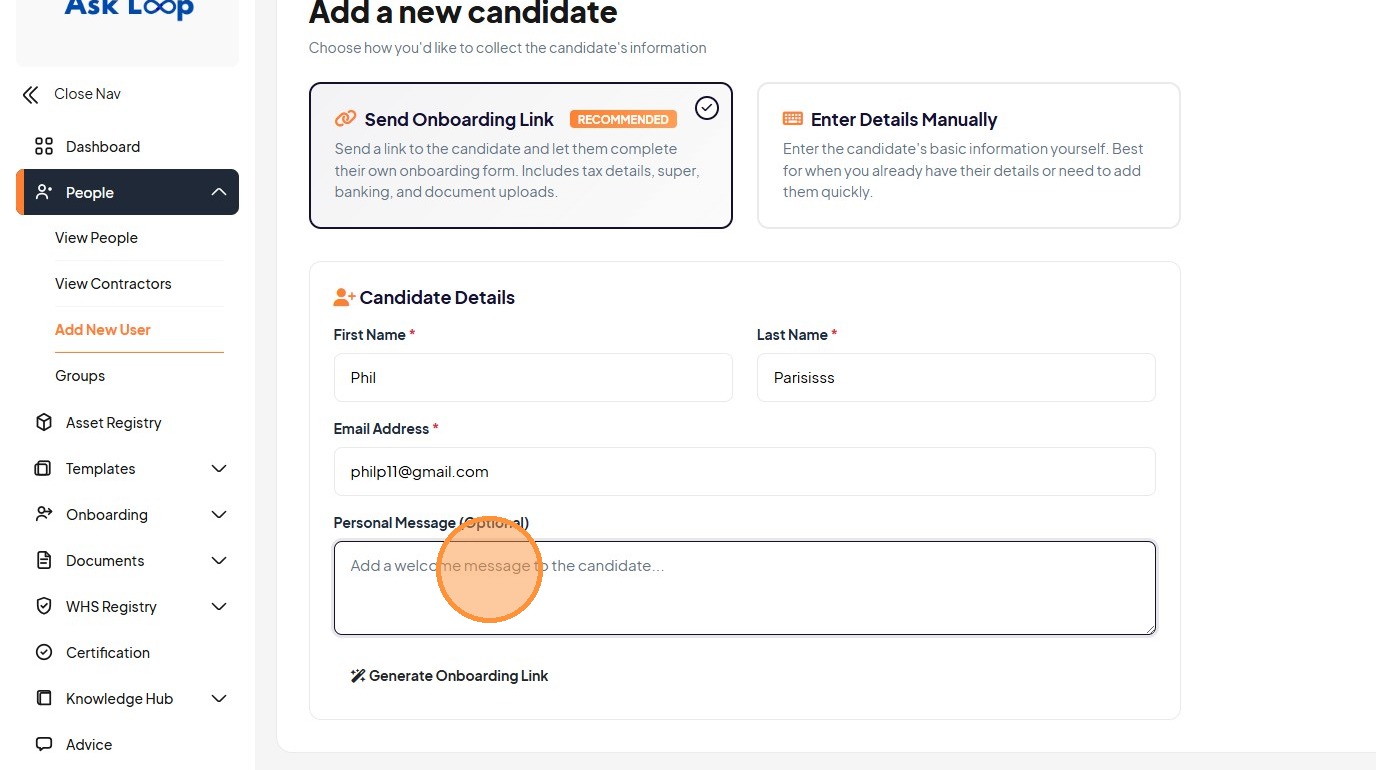The height and width of the screenshot is (770, 1376).
Task: Open the View People page
Action: tap(96, 238)
